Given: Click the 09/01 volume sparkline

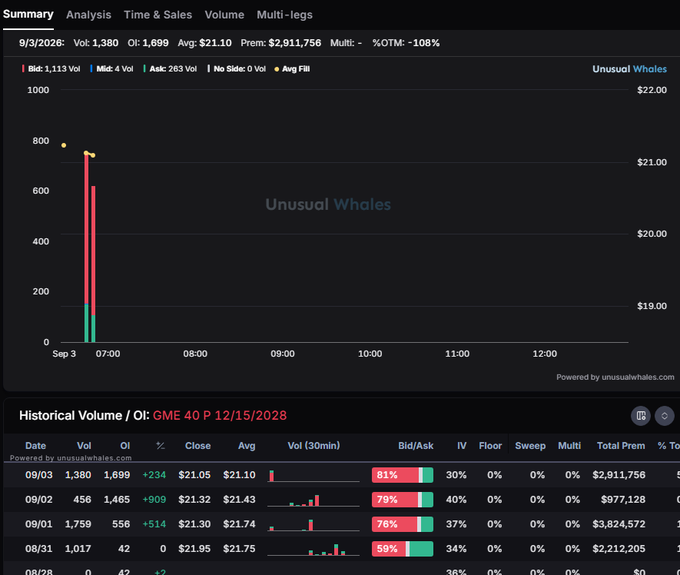Looking at the screenshot, I should (x=314, y=525).
